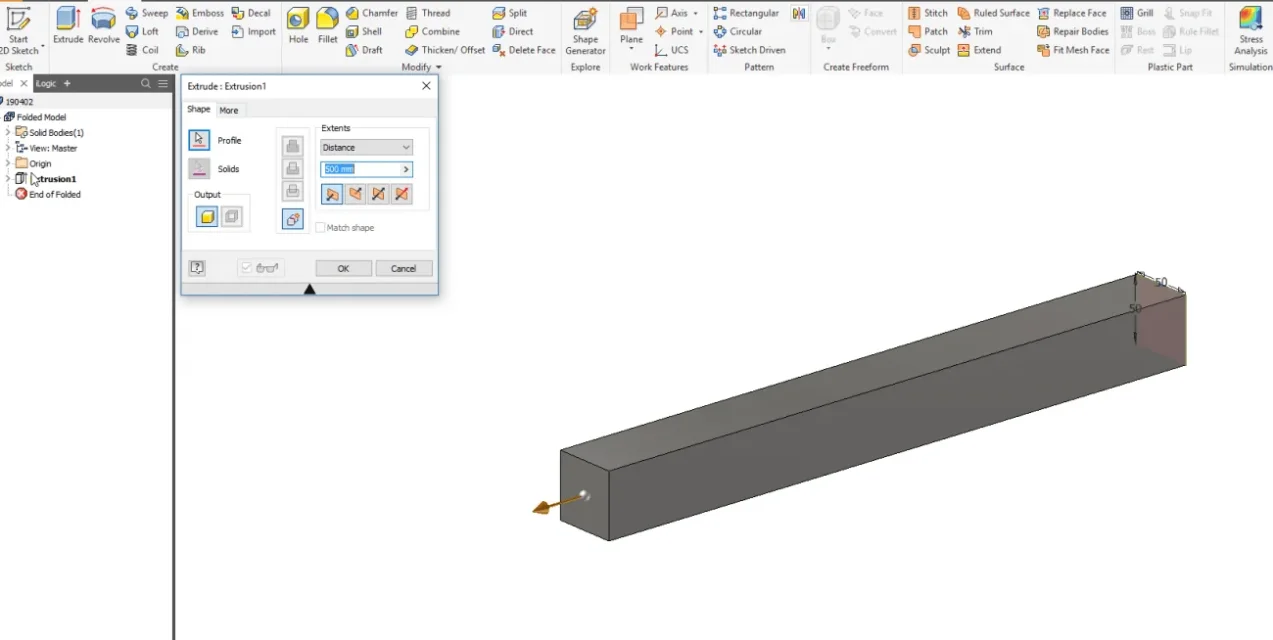Choose the Delete Face tool

pyautogui.click(x=524, y=49)
